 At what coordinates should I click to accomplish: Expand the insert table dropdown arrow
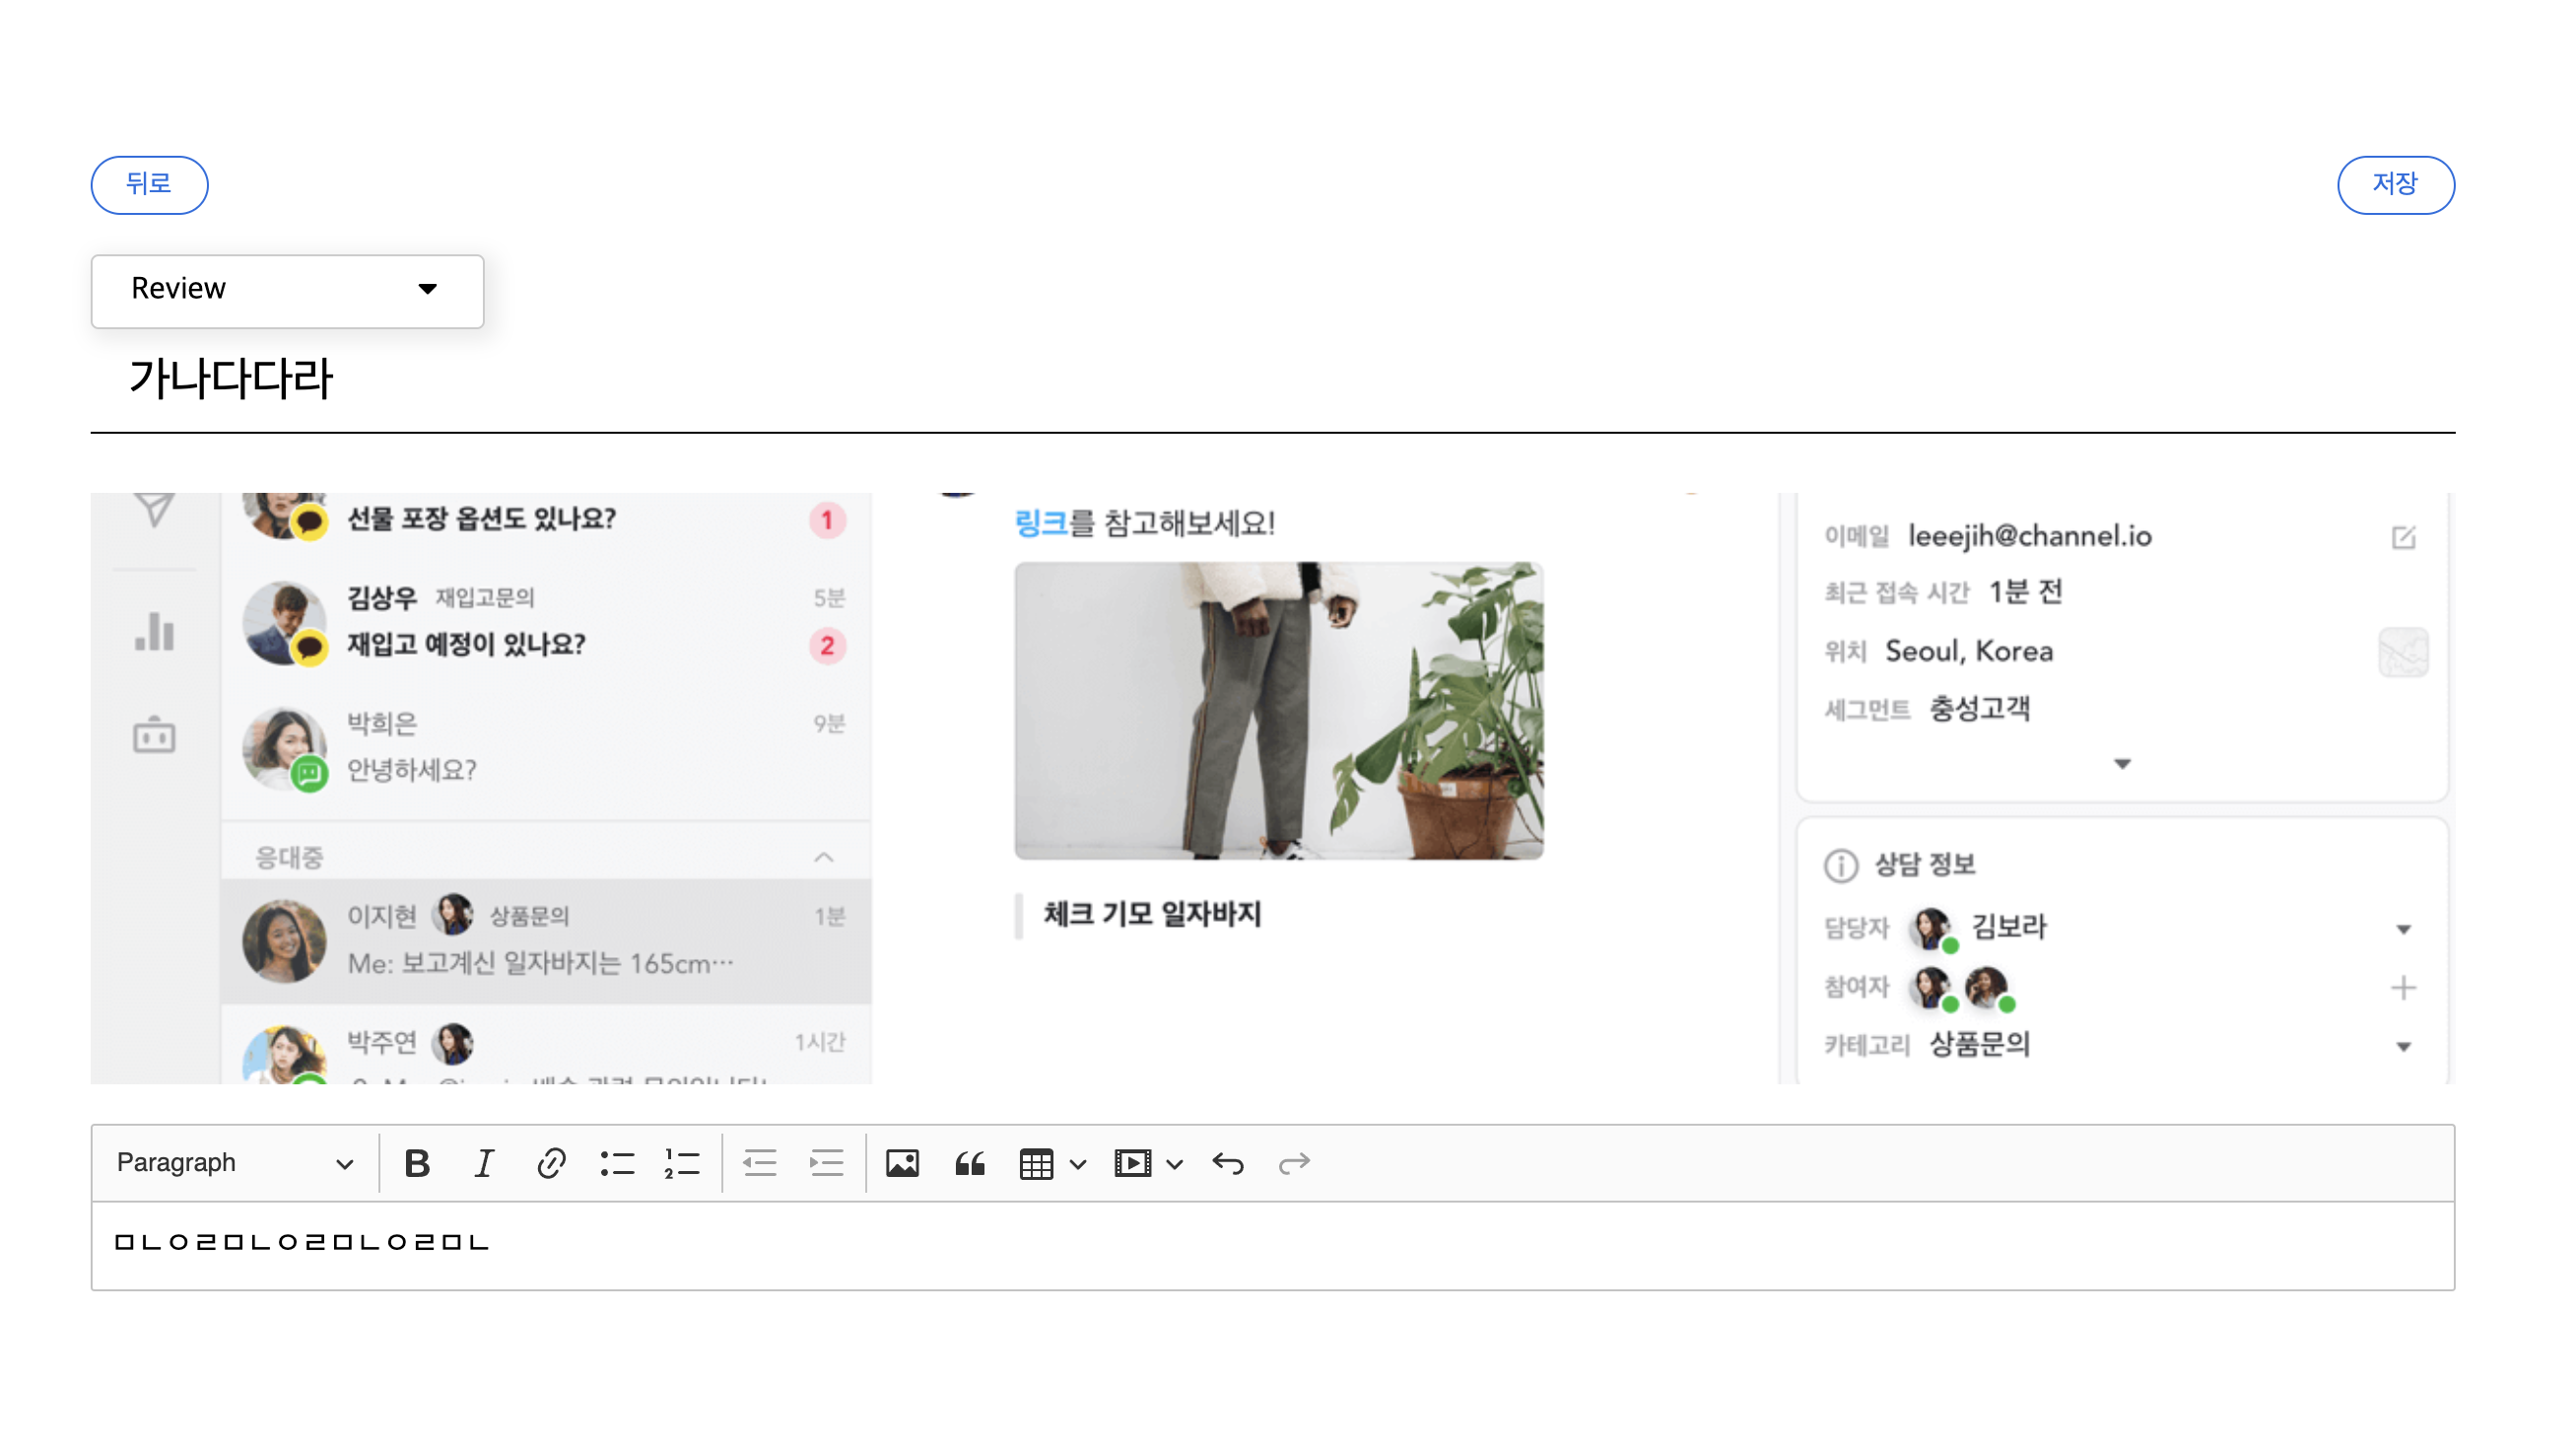pyautogui.click(x=1078, y=1164)
